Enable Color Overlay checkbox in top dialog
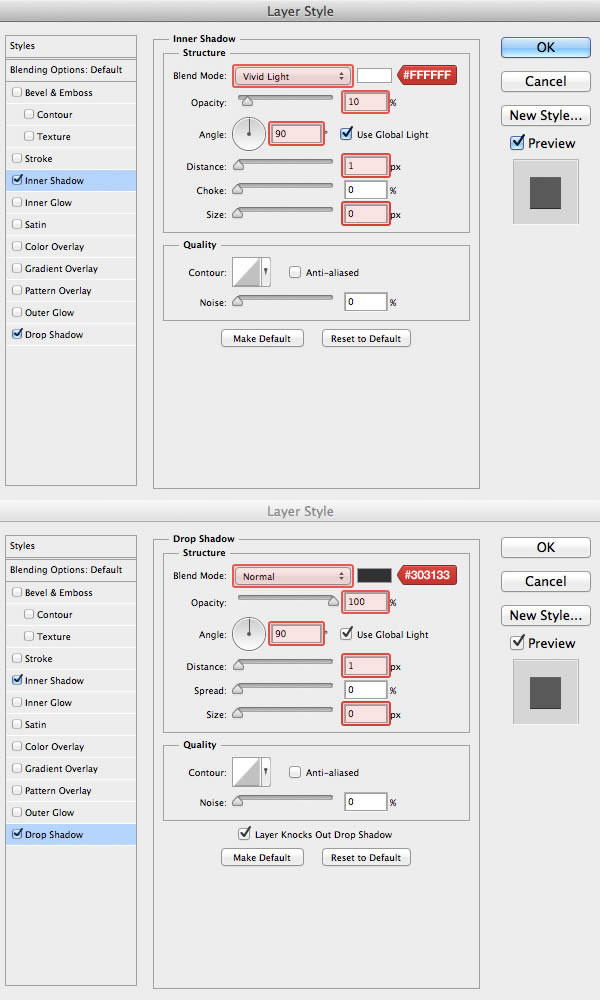This screenshot has width=600, height=1000. click(x=17, y=246)
